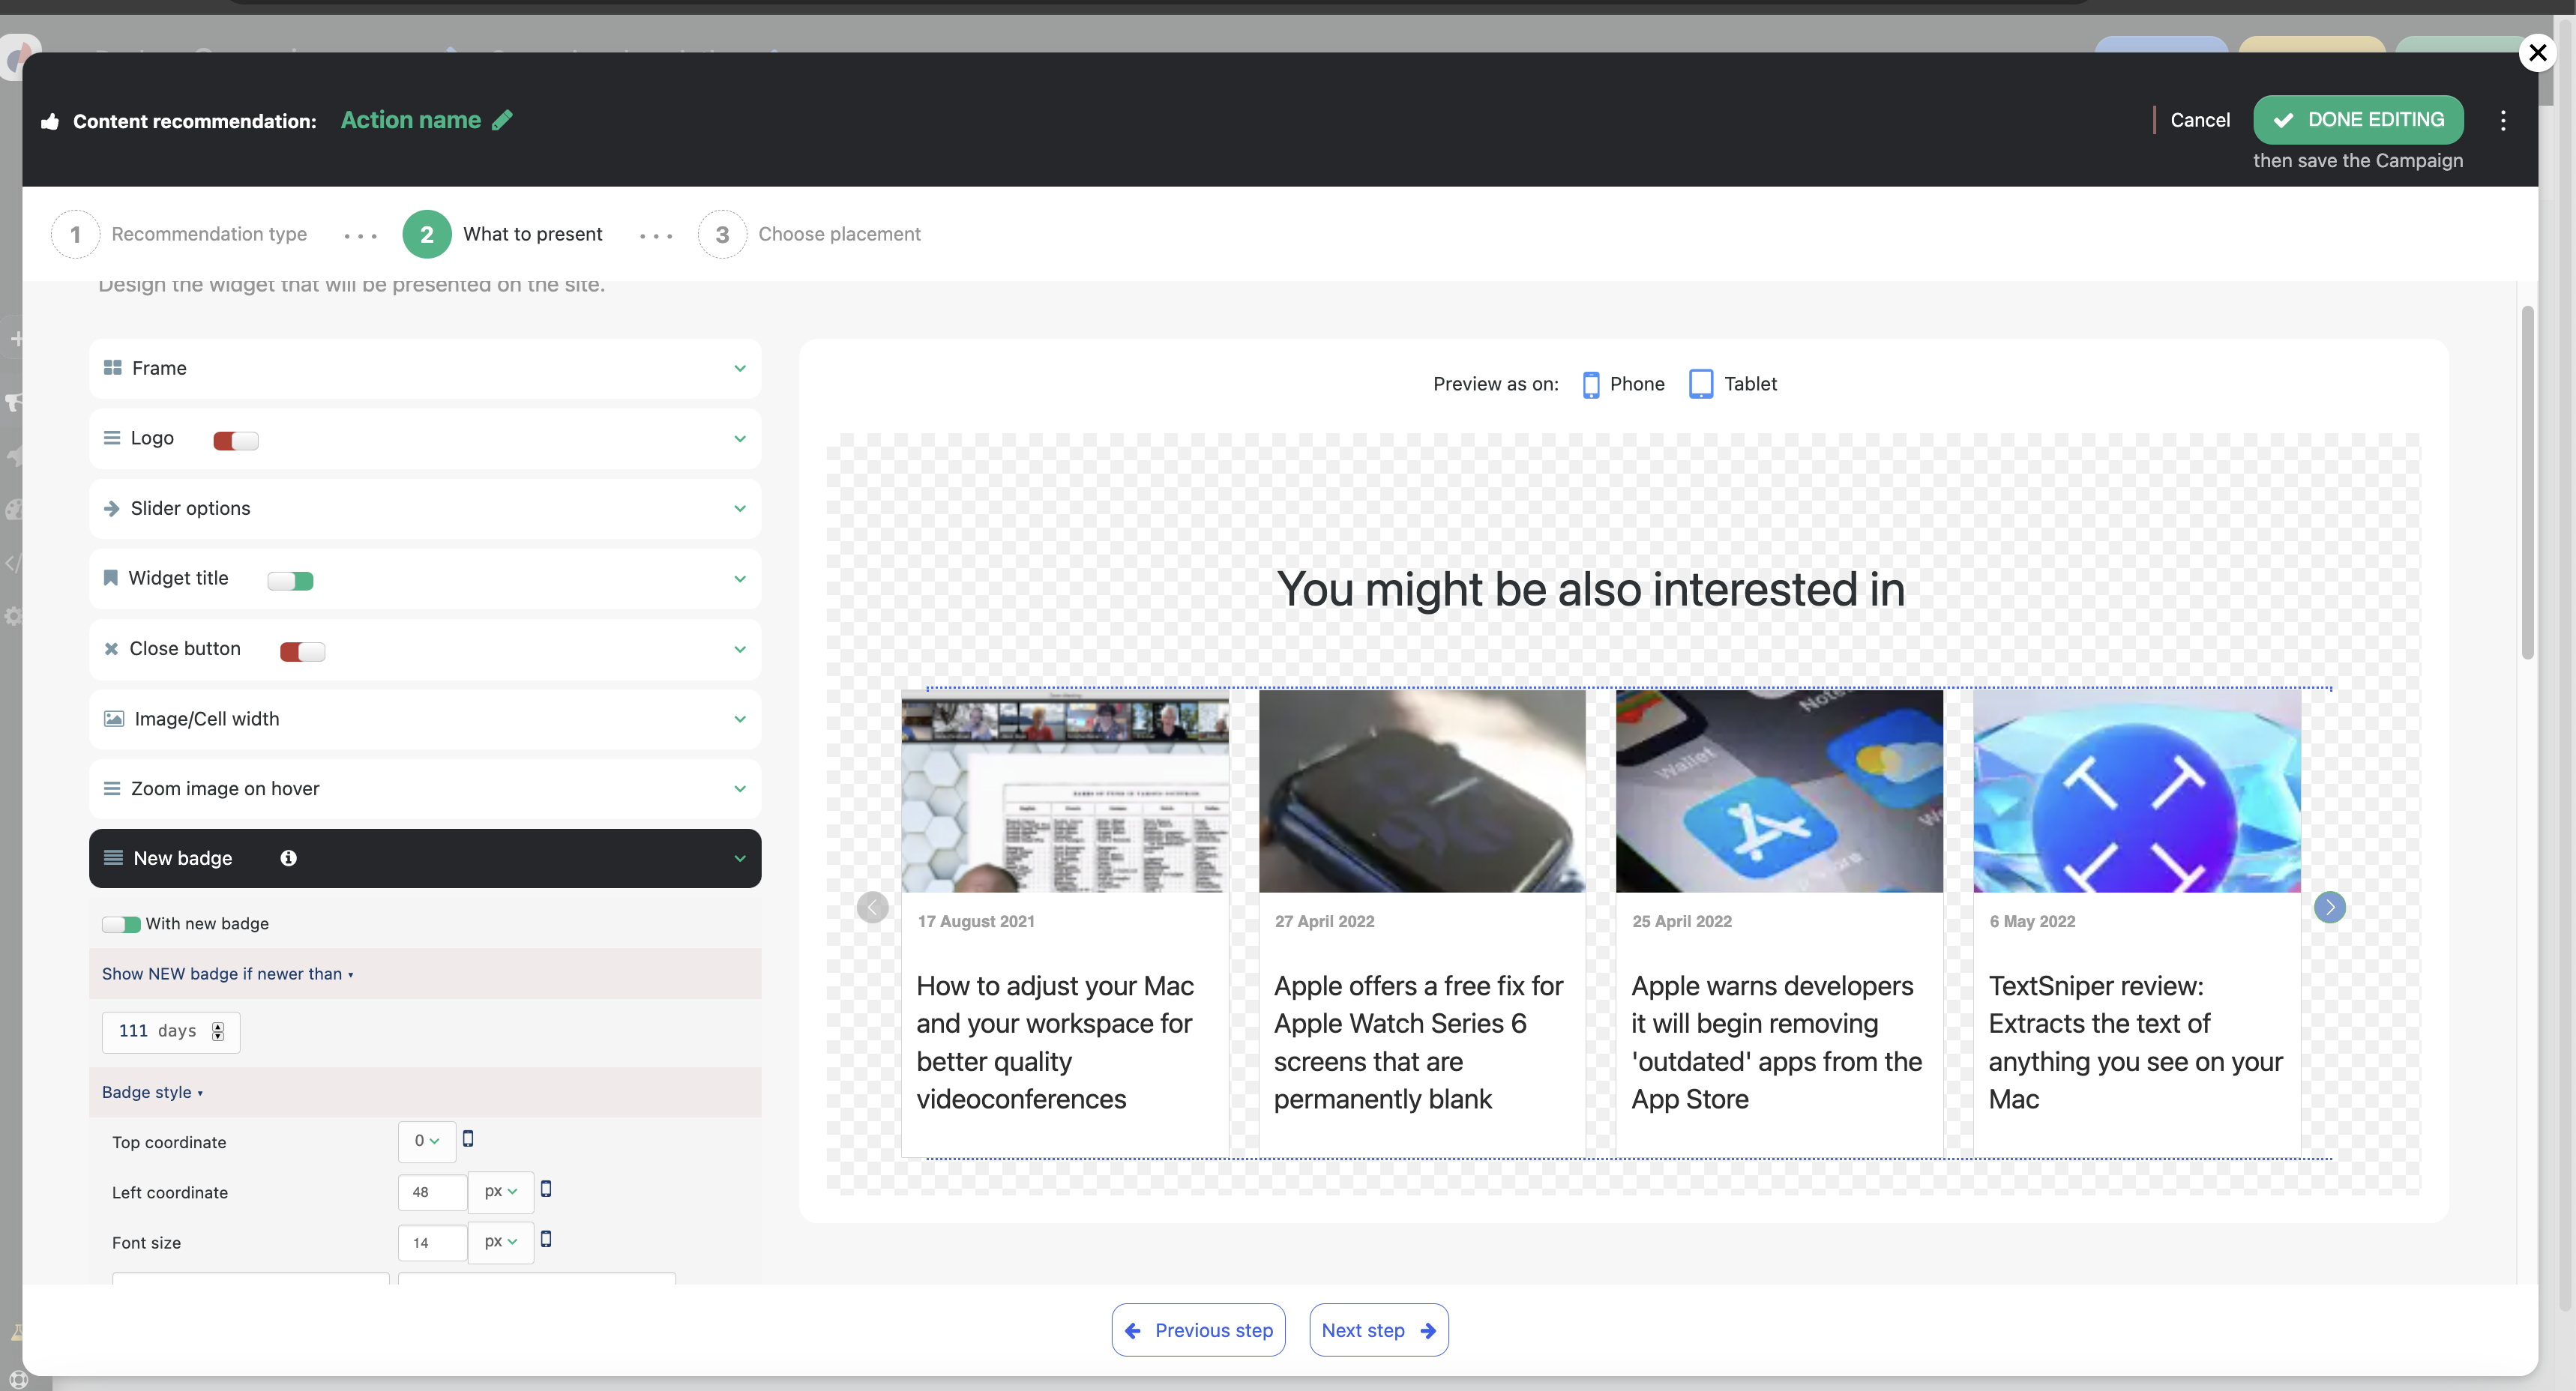Click the date '25 April 2022'
The width and height of the screenshot is (2576, 1391).
tap(1682, 921)
